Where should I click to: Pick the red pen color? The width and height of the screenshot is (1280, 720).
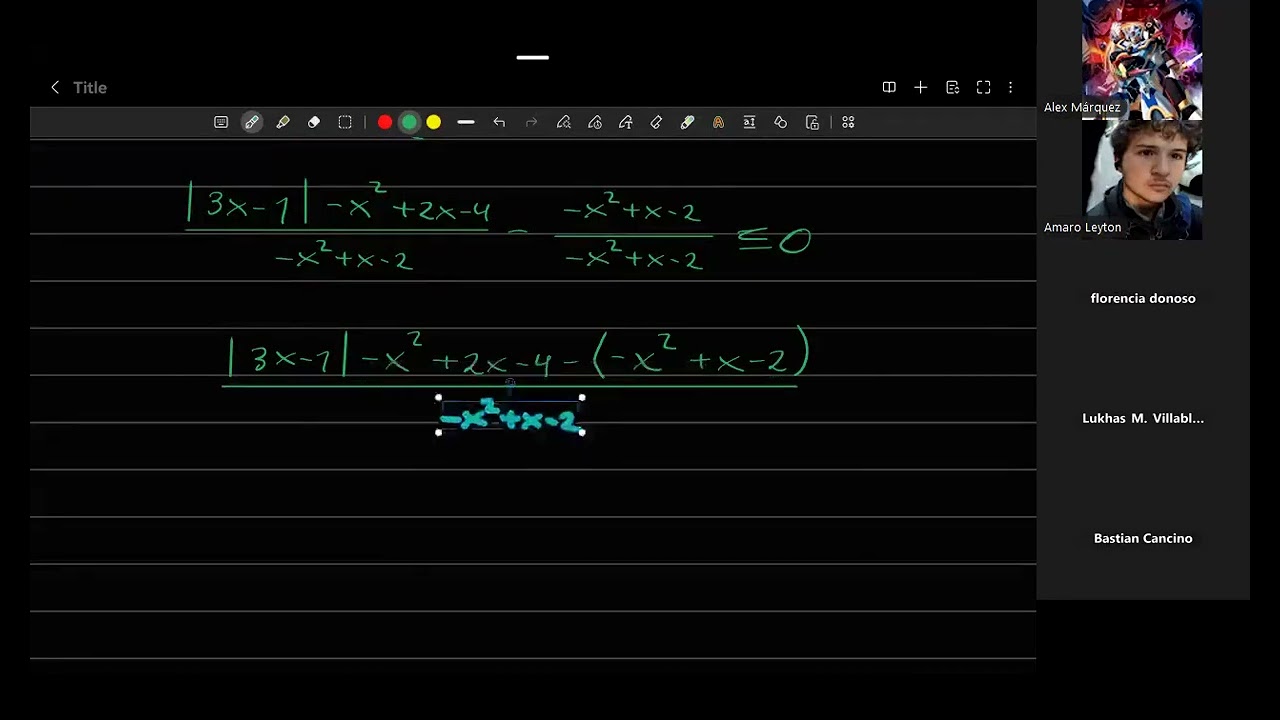point(385,122)
